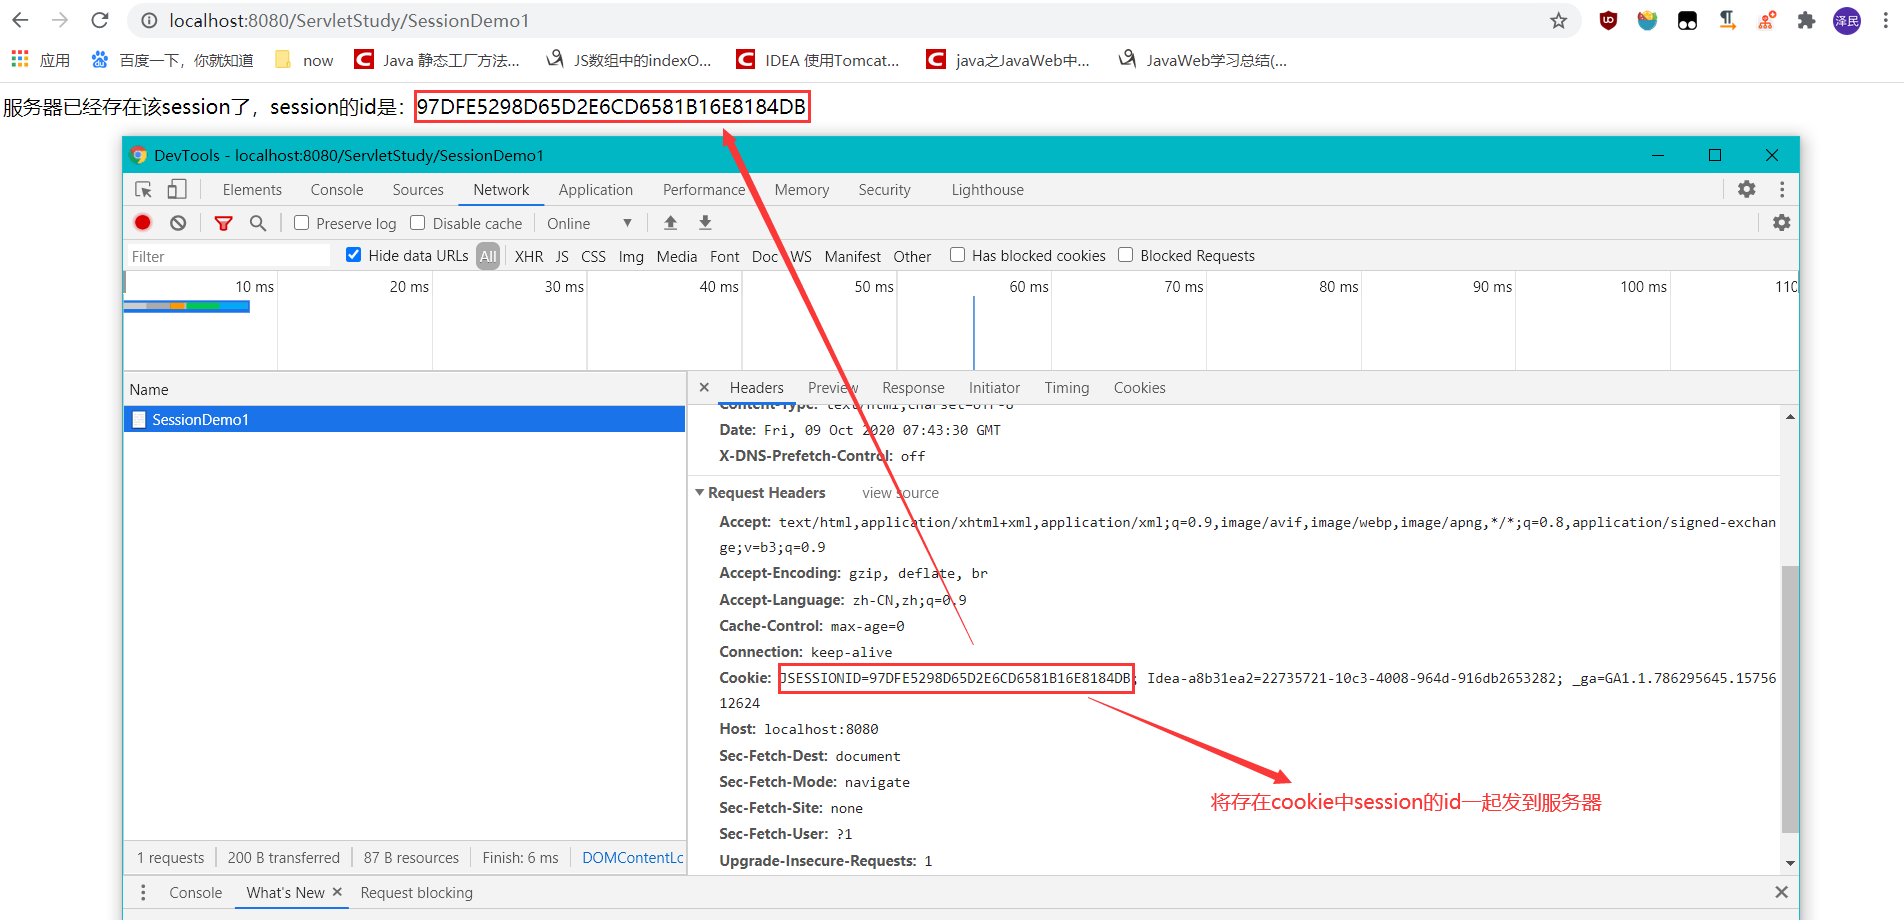Open the IDEA Tomcat bookmark

(818, 60)
